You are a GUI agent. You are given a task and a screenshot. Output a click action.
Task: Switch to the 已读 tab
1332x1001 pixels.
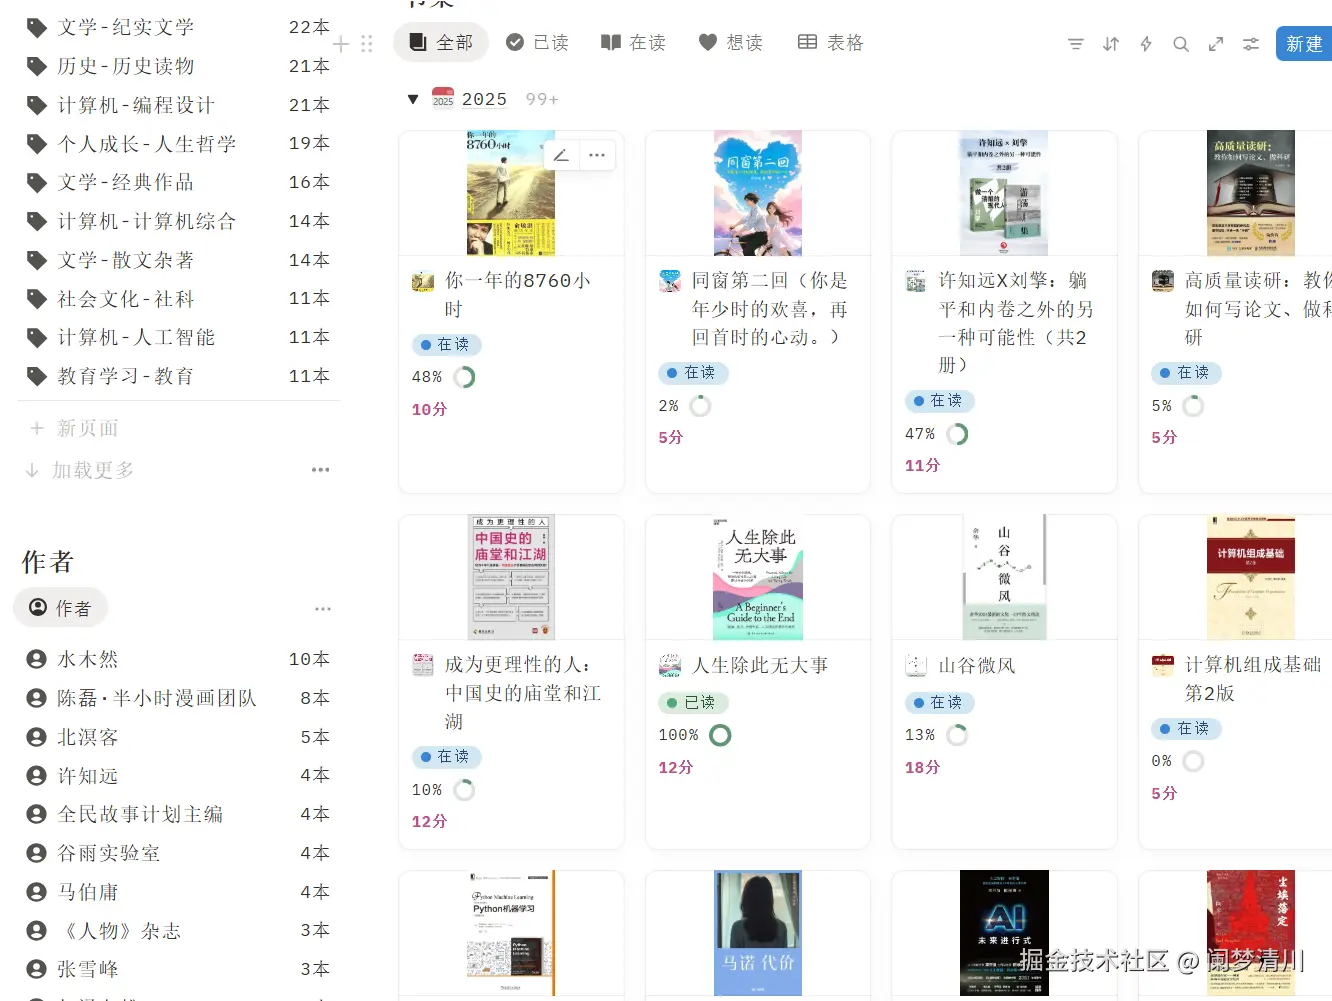[x=537, y=42]
